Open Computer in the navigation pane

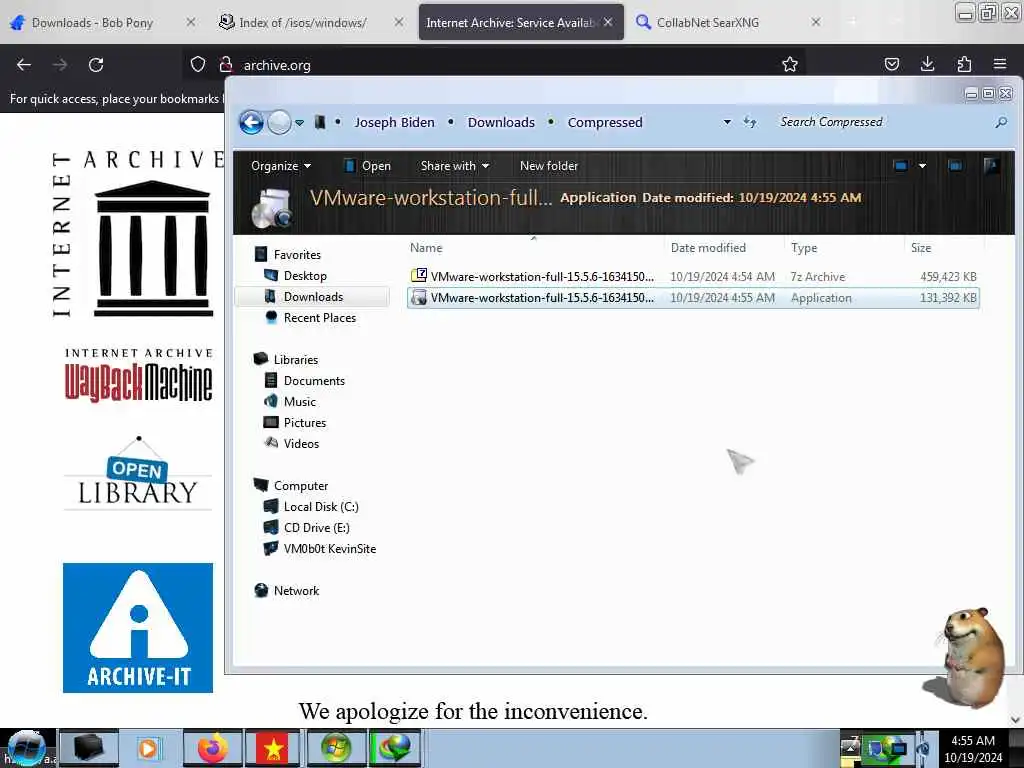[x=300, y=486]
